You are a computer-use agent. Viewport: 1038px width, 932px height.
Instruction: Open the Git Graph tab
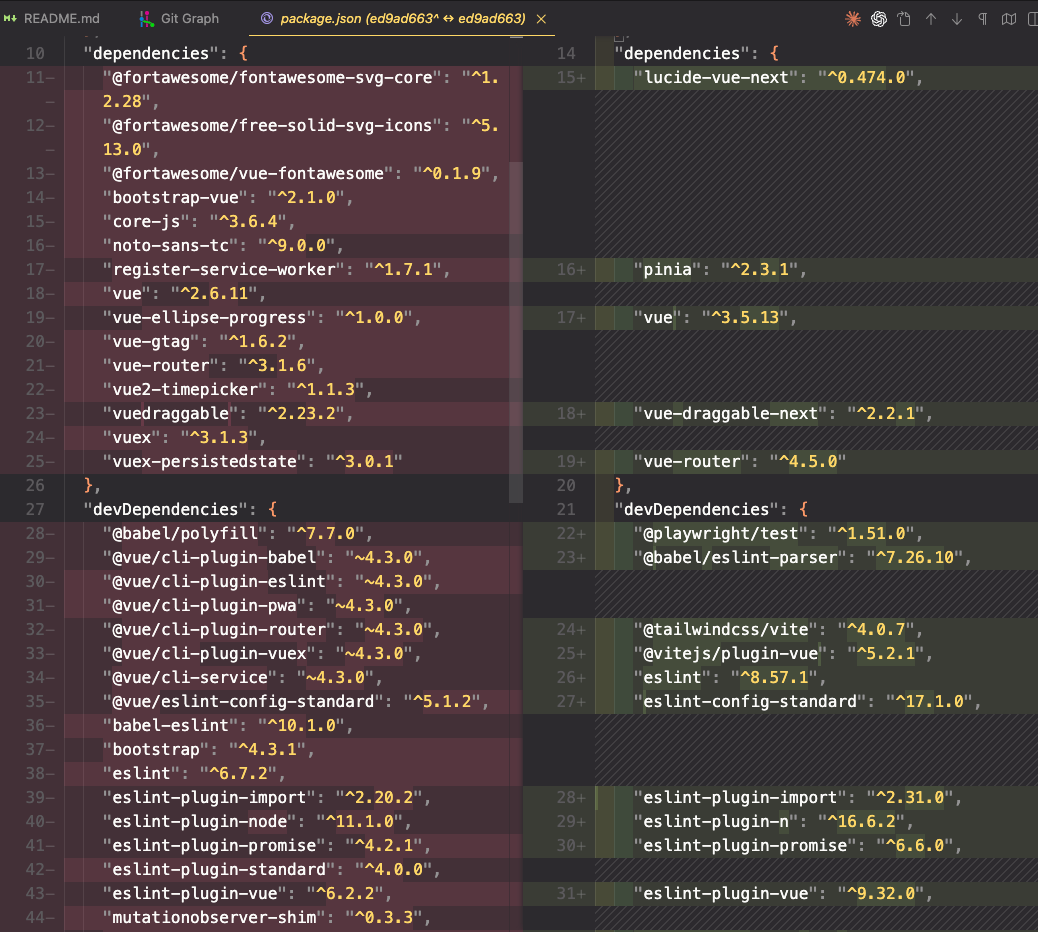(189, 19)
